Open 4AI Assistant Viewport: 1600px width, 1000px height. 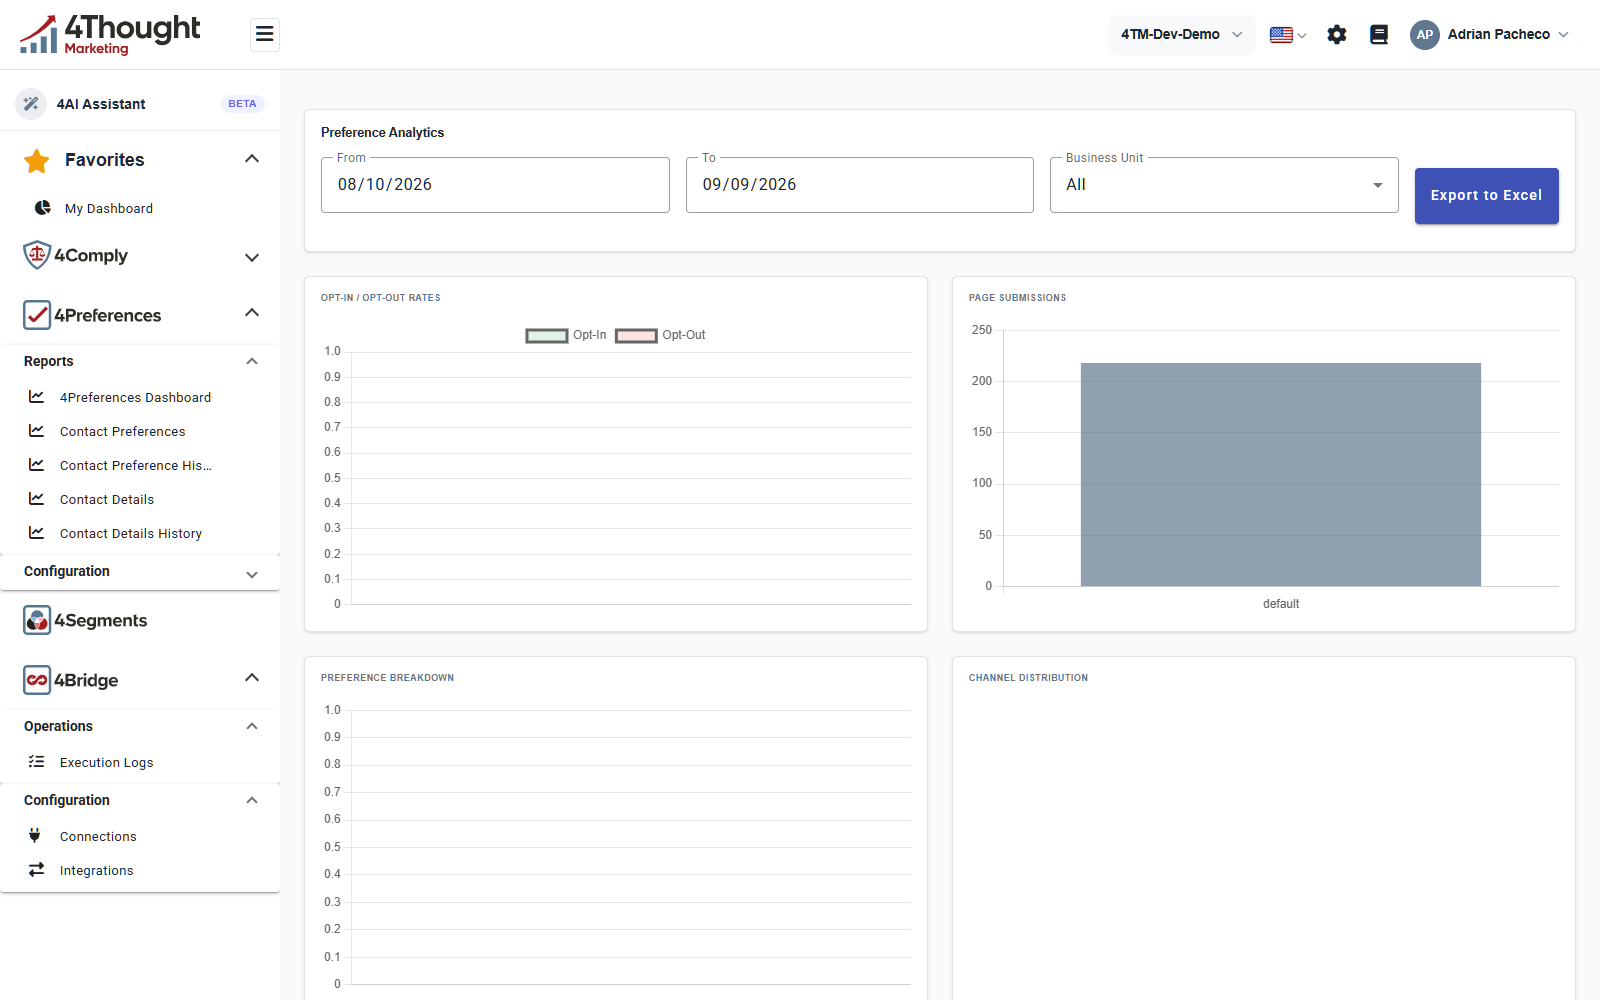pyautogui.click(x=101, y=104)
